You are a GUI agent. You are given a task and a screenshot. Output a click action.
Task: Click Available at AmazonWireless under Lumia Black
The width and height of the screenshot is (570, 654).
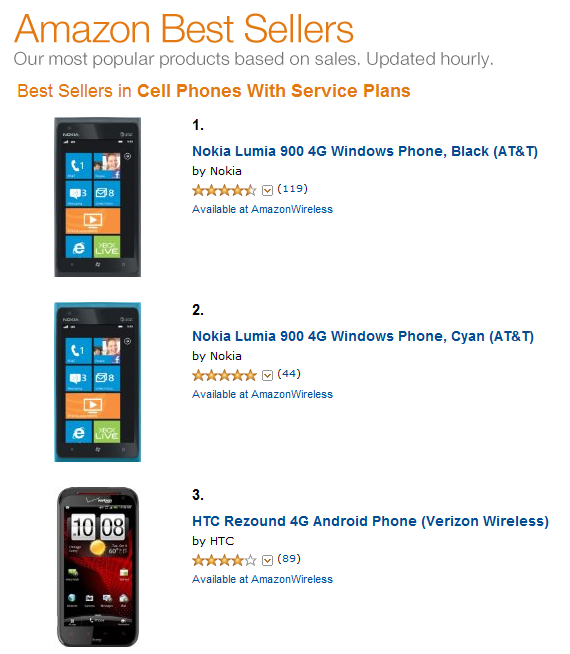coord(262,209)
